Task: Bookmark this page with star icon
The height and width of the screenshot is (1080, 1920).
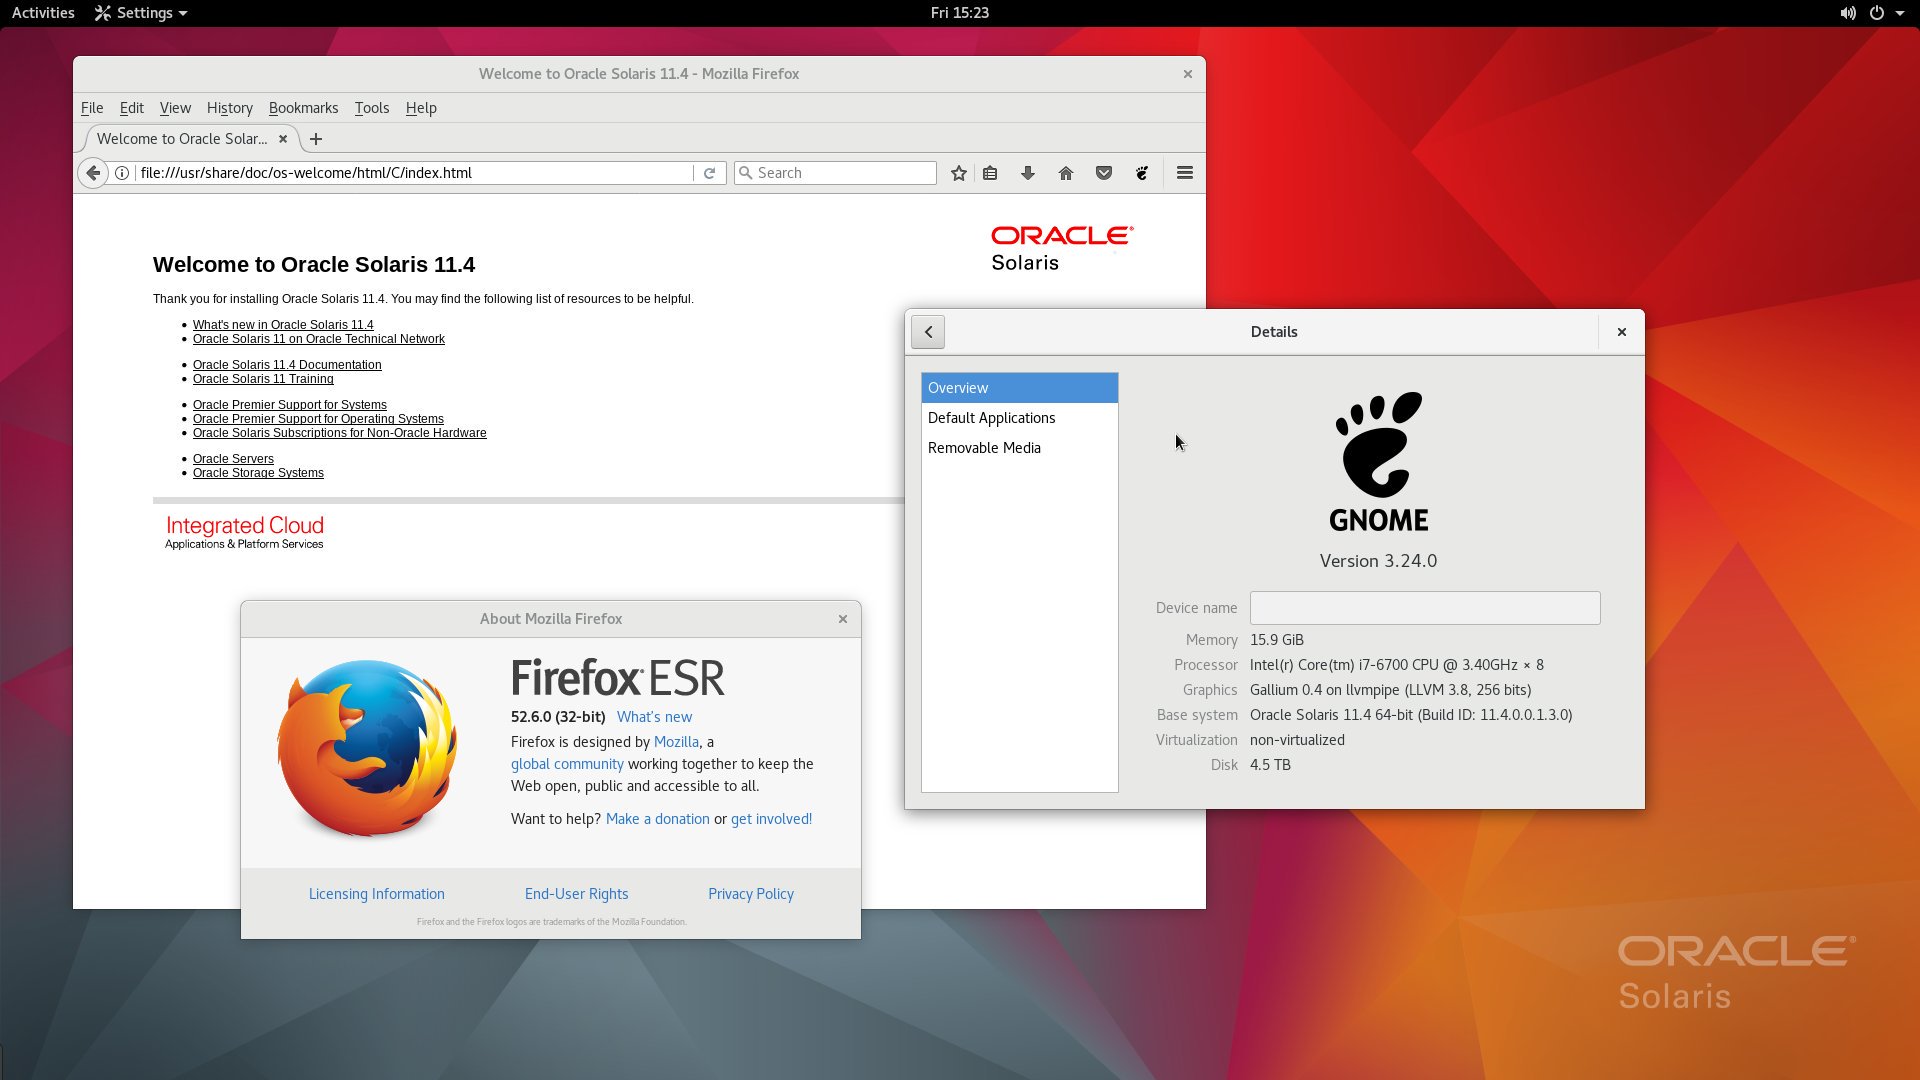Action: [x=959, y=173]
